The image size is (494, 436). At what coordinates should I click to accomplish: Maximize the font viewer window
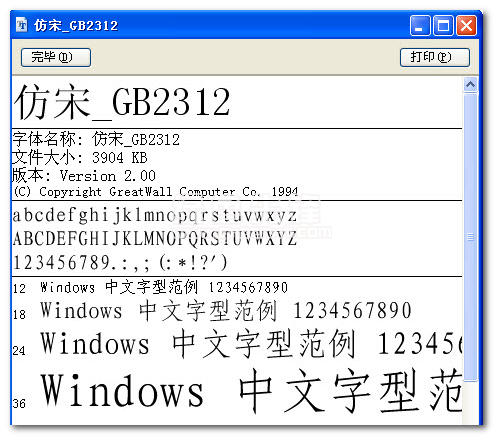click(443, 25)
